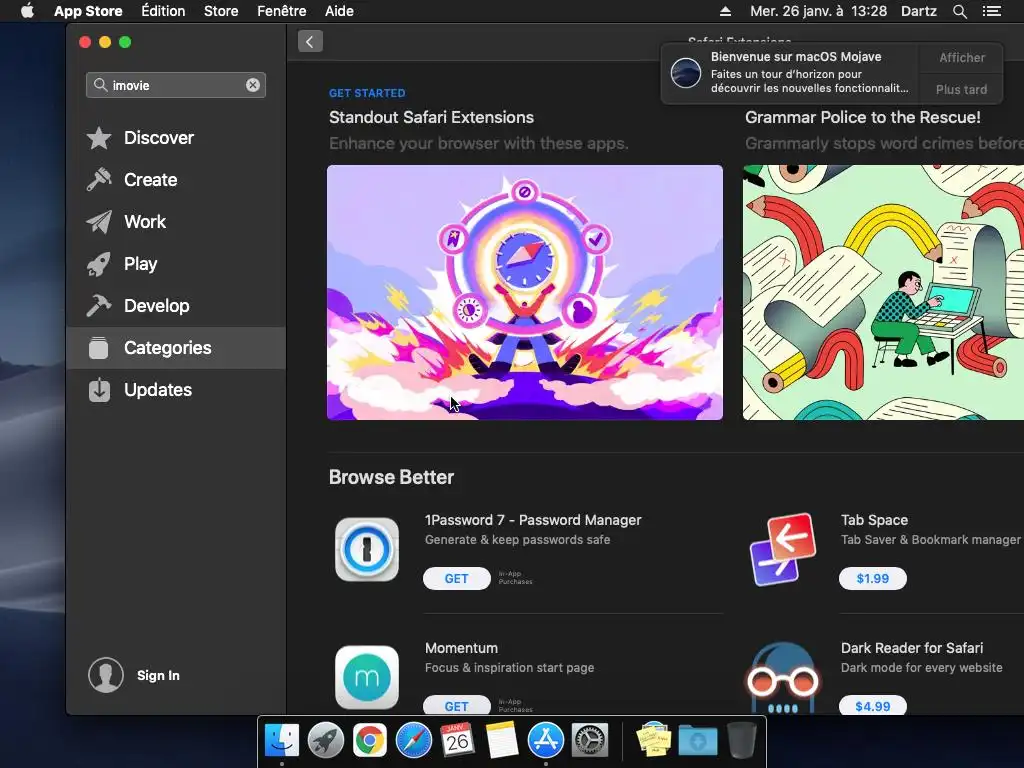The height and width of the screenshot is (768, 1024).
Task: Open the Apple menu
Action: coord(27,11)
